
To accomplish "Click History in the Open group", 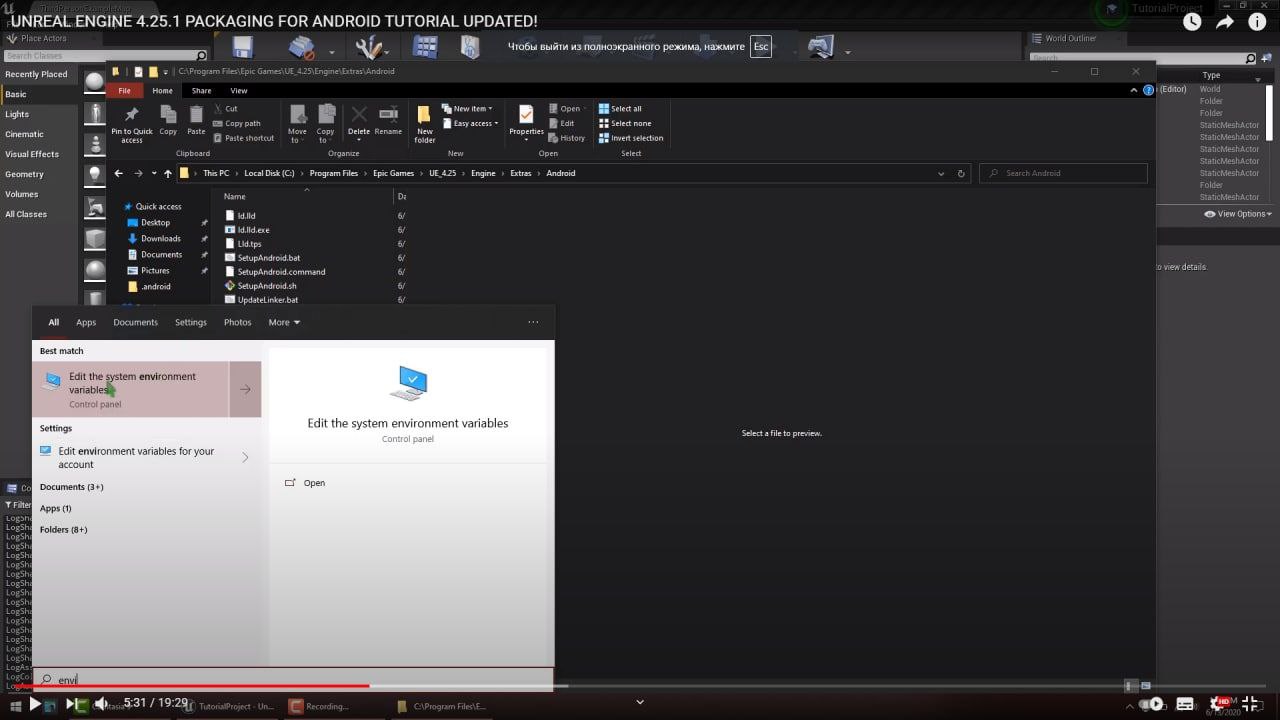I will tap(567, 138).
